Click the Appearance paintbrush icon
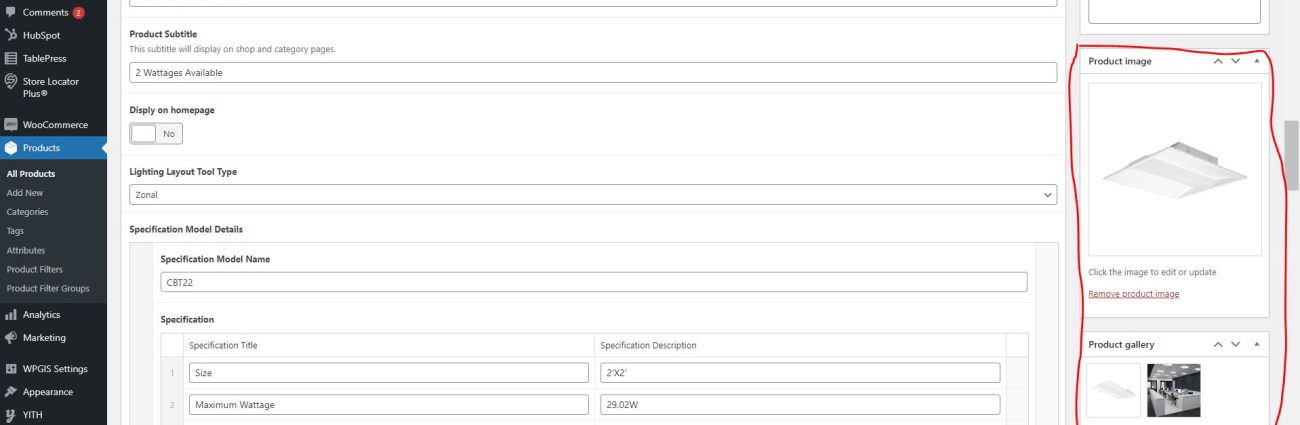 pyautogui.click(x=11, y=392)
